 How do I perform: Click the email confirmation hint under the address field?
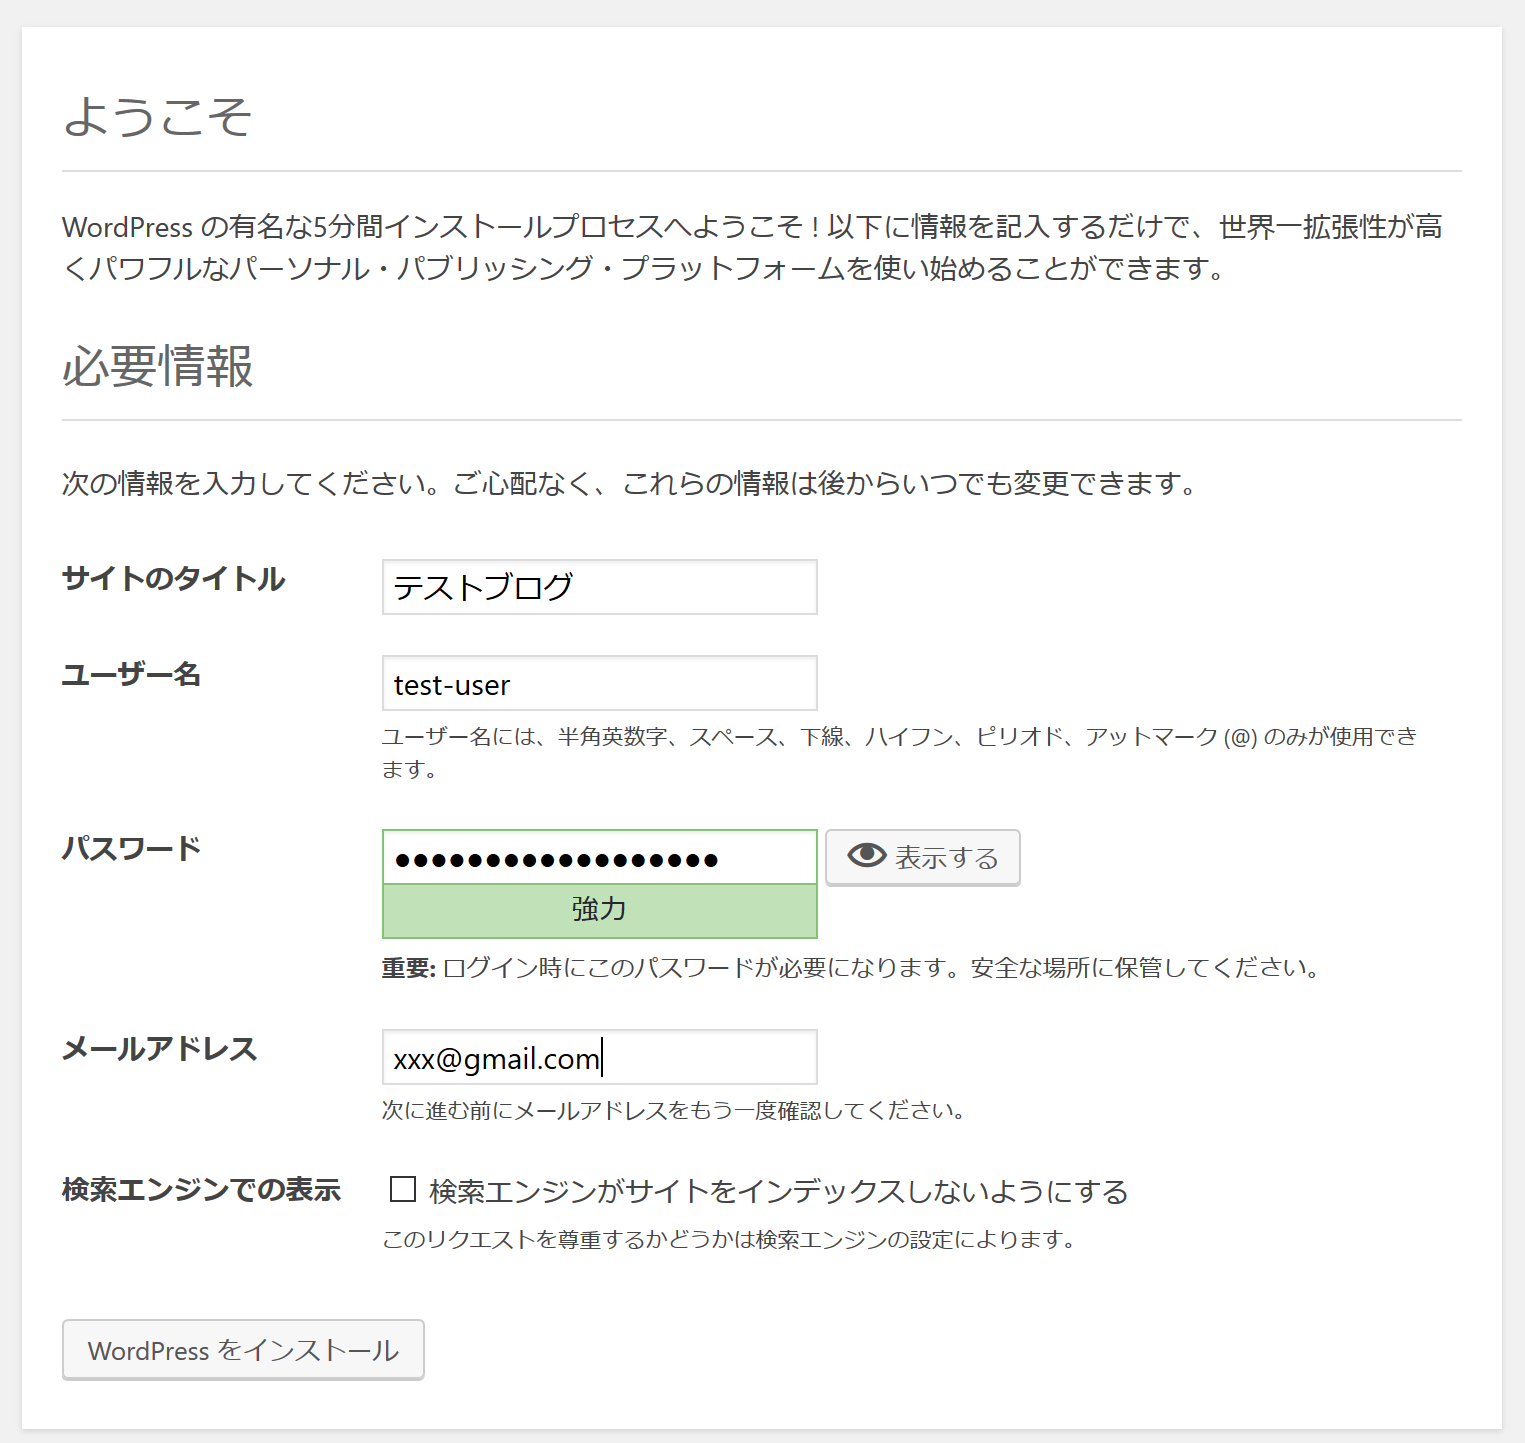(673, 1110)
